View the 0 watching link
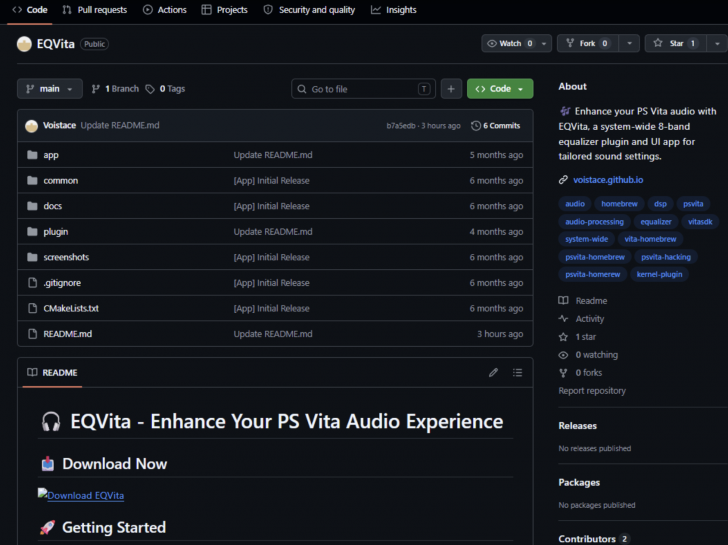This screenshot has width=728, height=545. coord(588,355)
